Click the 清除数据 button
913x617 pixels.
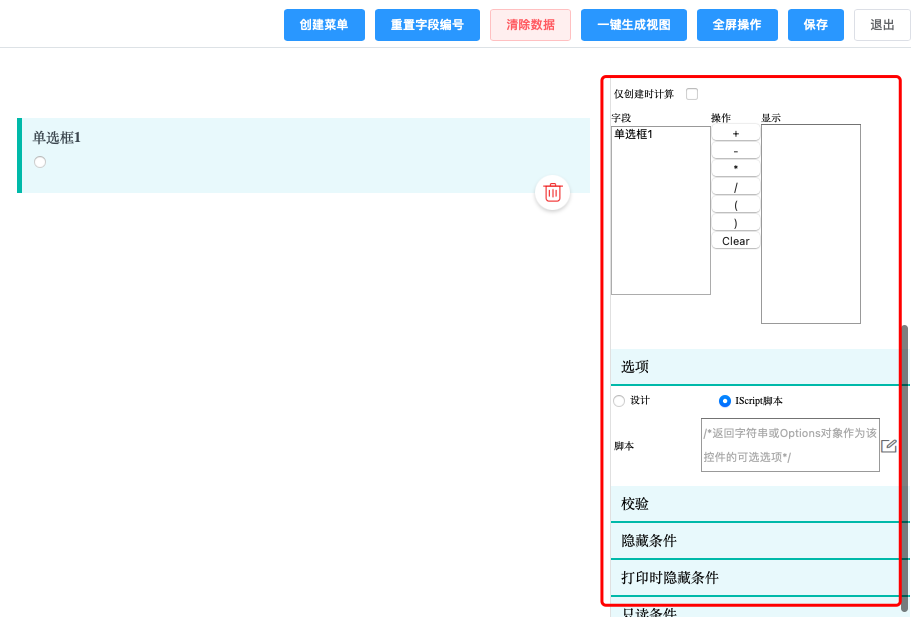point(529,25)
